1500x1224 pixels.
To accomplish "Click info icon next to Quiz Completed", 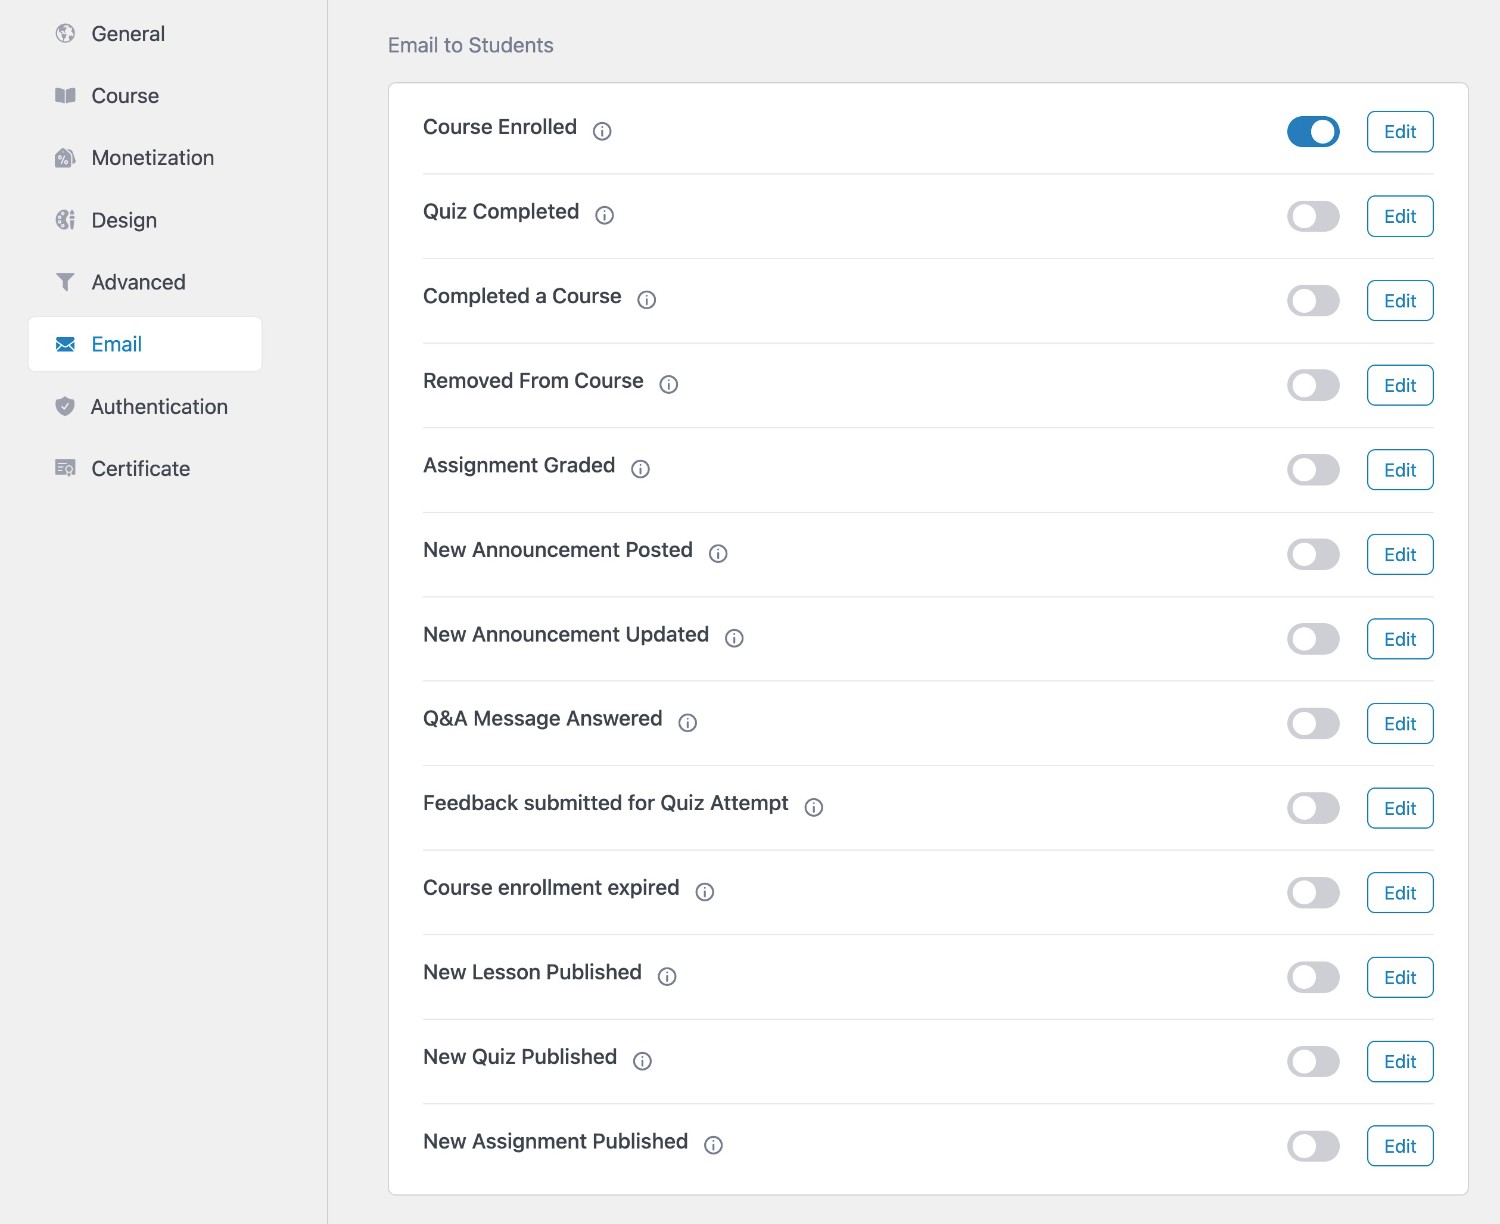I will (x=604, y=215).
